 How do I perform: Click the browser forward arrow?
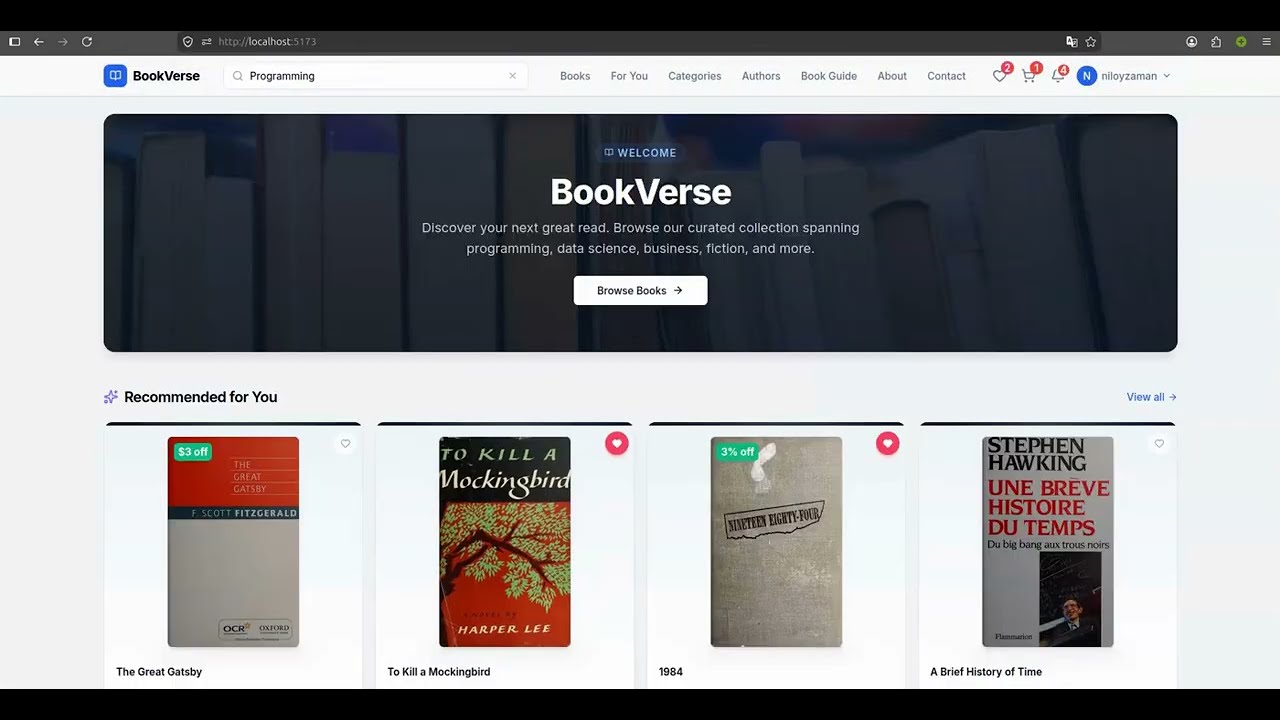[63, 42]
